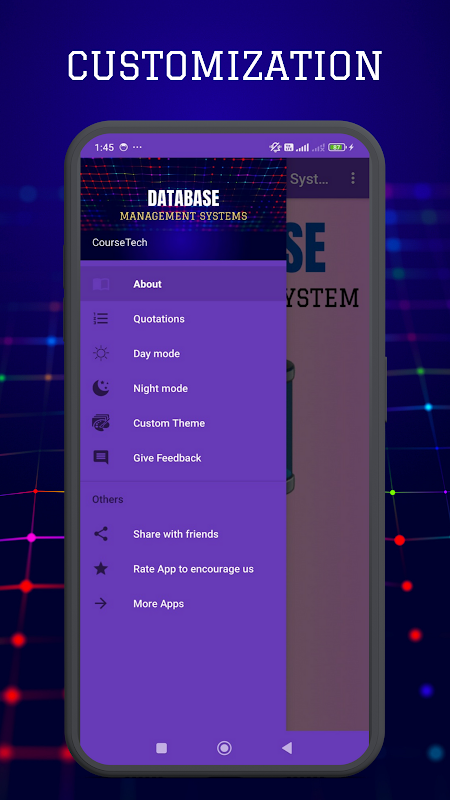This screenshot has width=450, height=800.
Task: Tap Rate App to encourage us
Action: pyautogui.click(x=183, y=569)
